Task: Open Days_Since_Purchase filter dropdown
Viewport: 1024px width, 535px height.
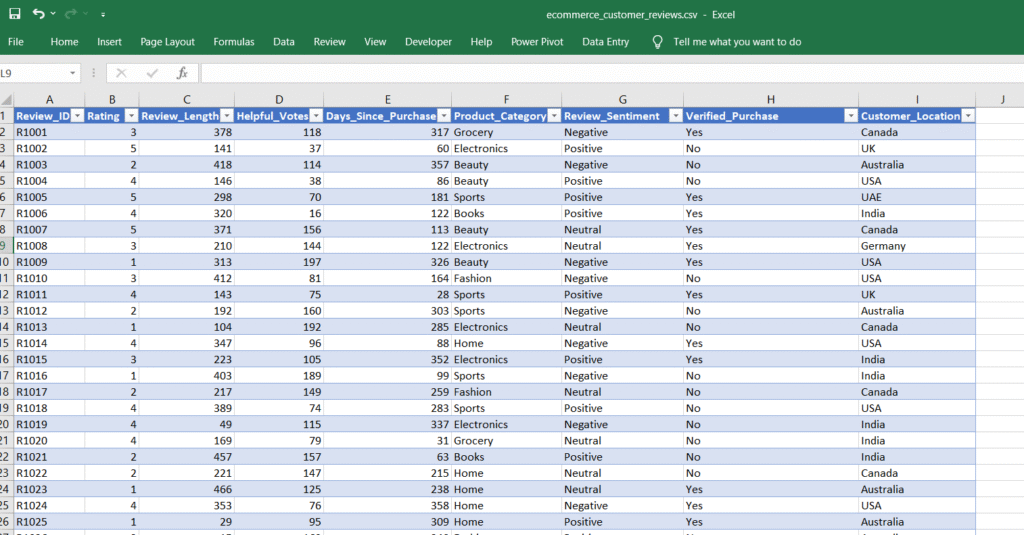Action: point(443,116)
